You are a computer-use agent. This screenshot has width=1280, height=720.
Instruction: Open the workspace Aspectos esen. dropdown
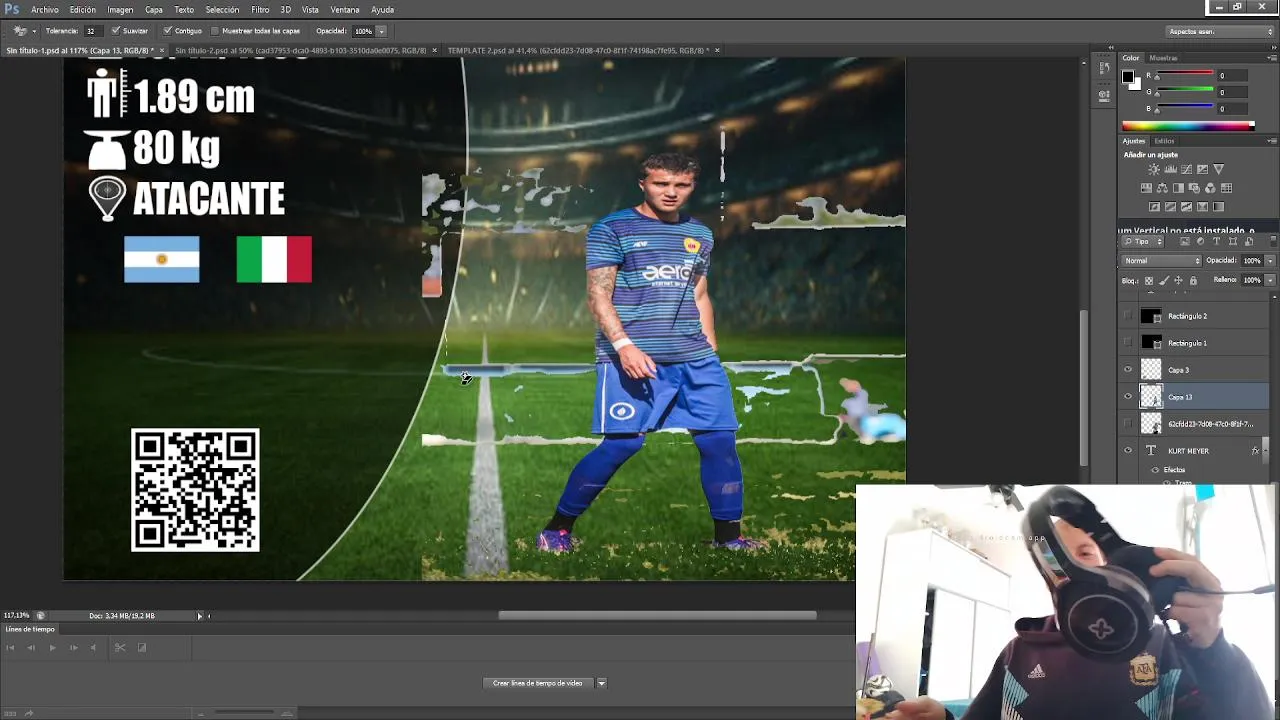coord(1220,31)
